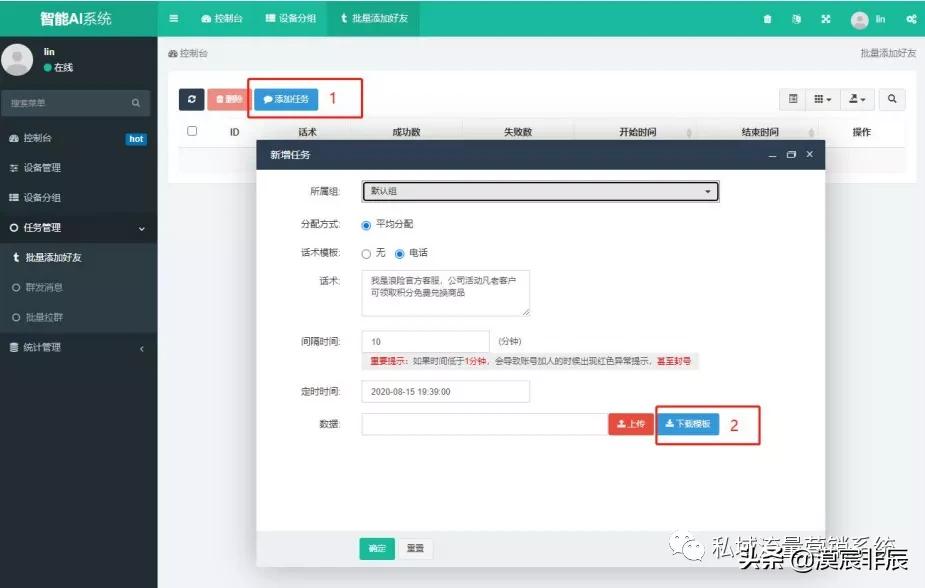Image resolution: width=925 pixels, height=588 pixels.
Task: Click inside the 间隔时间 interval input field
Action: point(425,341)
